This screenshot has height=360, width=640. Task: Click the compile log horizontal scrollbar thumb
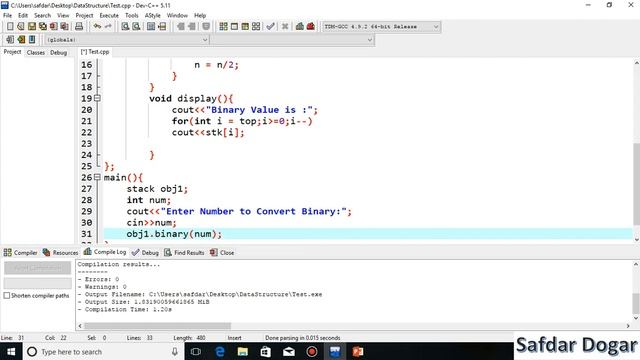click(157, 326)
